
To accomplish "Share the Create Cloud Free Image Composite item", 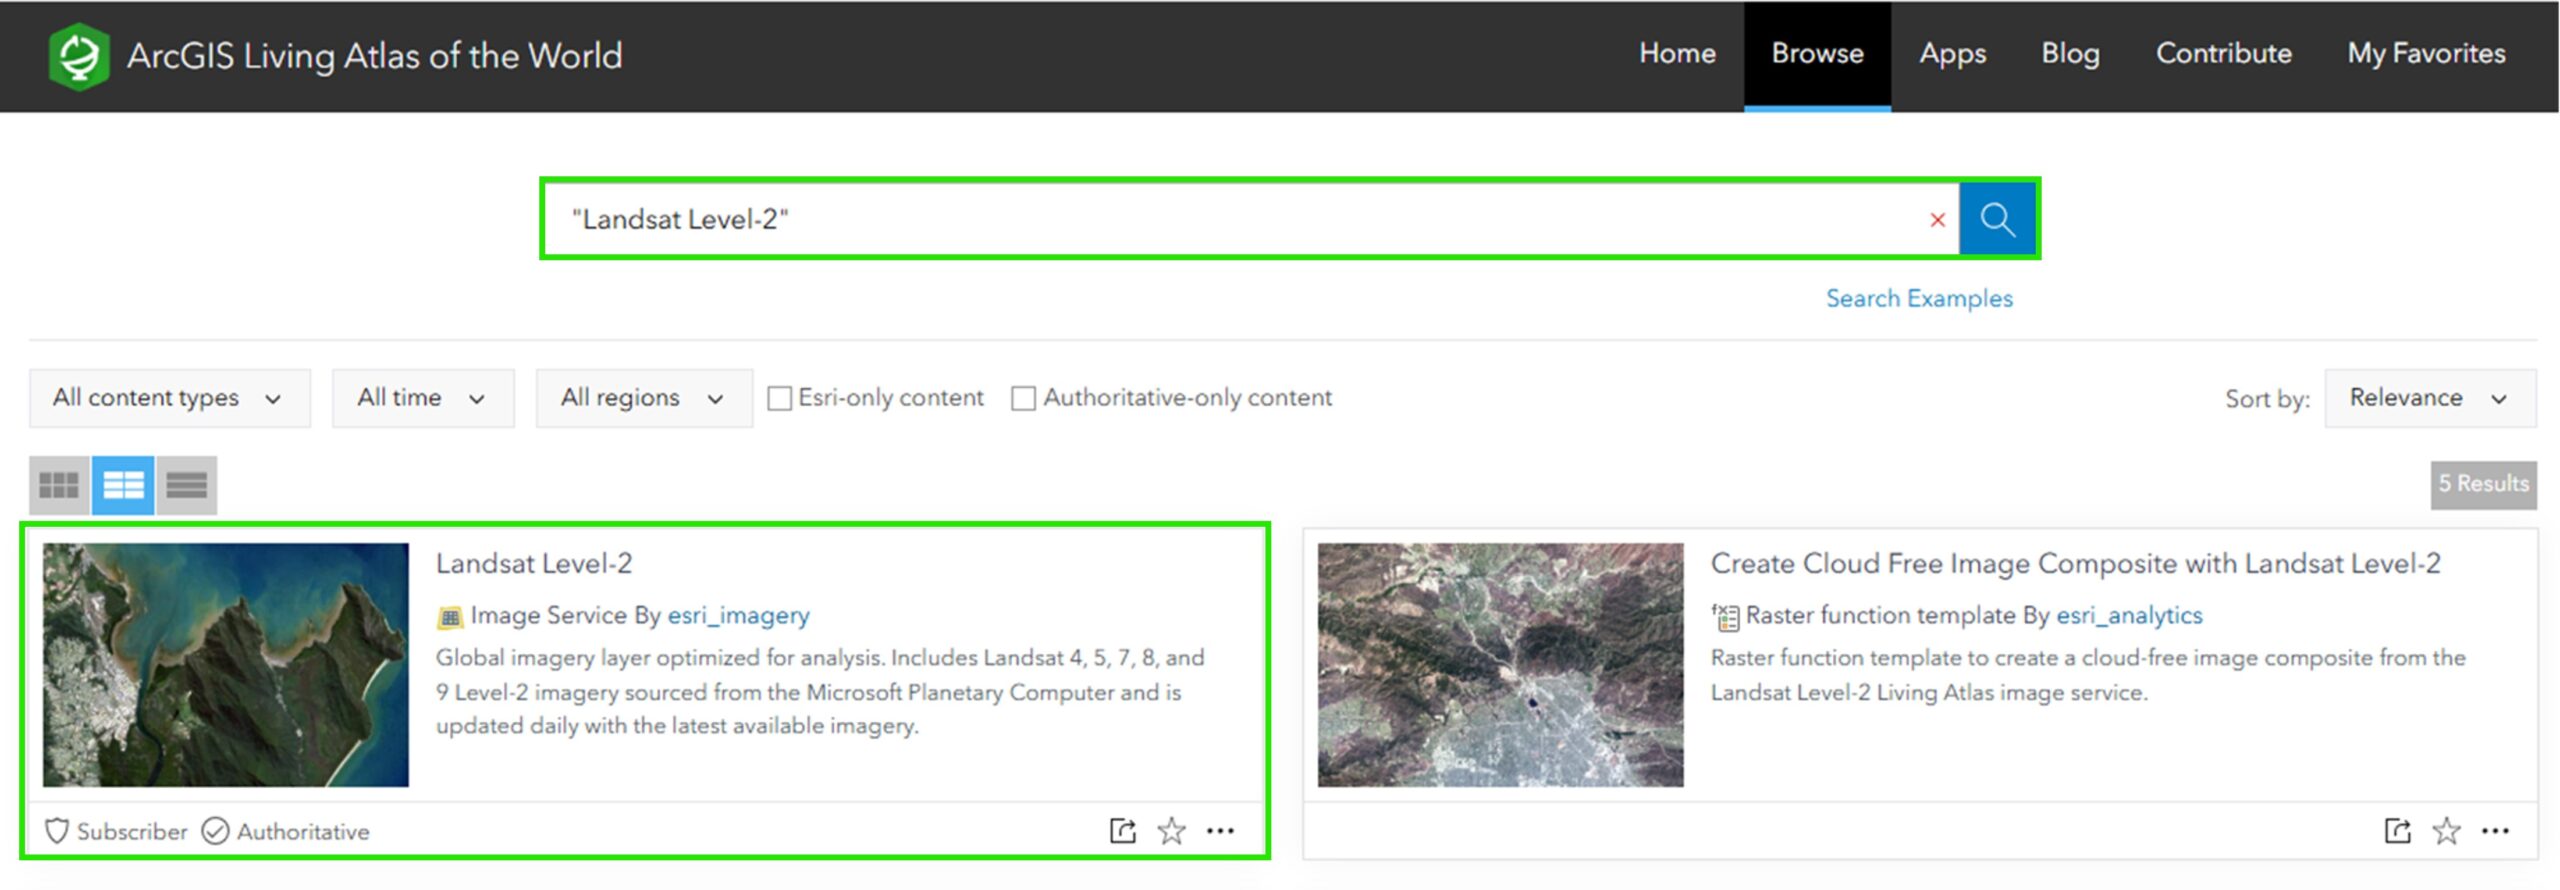I will tap(2397, 831).
